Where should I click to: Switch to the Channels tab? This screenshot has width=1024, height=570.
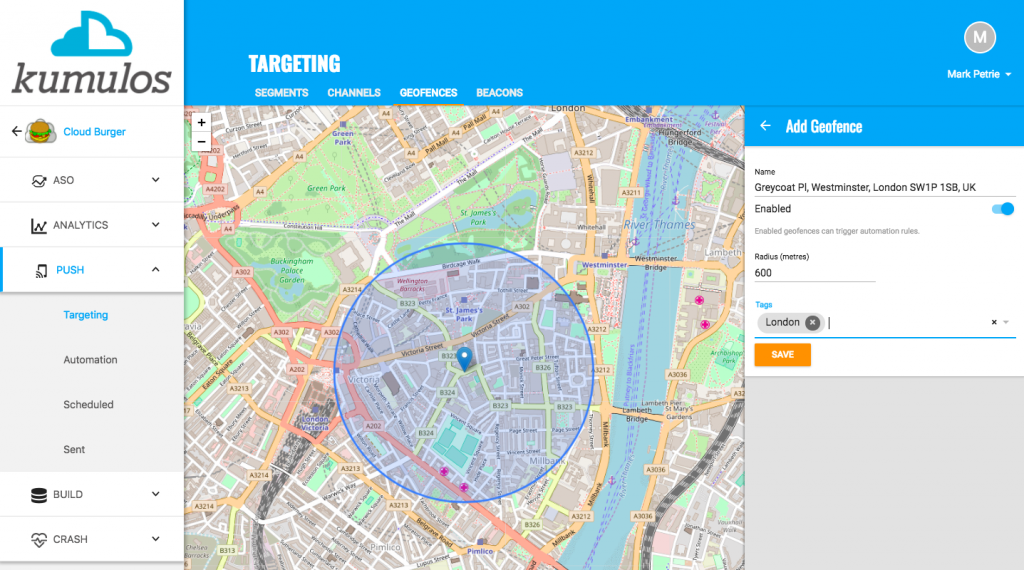click(354, 93)
